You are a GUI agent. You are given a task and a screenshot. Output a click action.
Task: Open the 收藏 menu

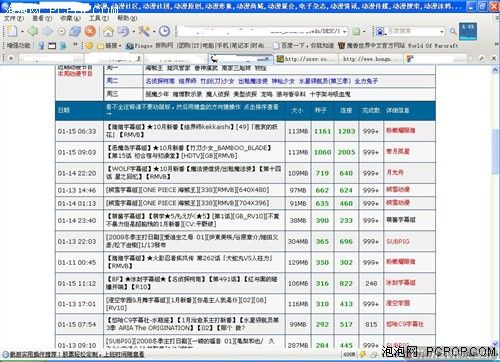pos(70,18)
